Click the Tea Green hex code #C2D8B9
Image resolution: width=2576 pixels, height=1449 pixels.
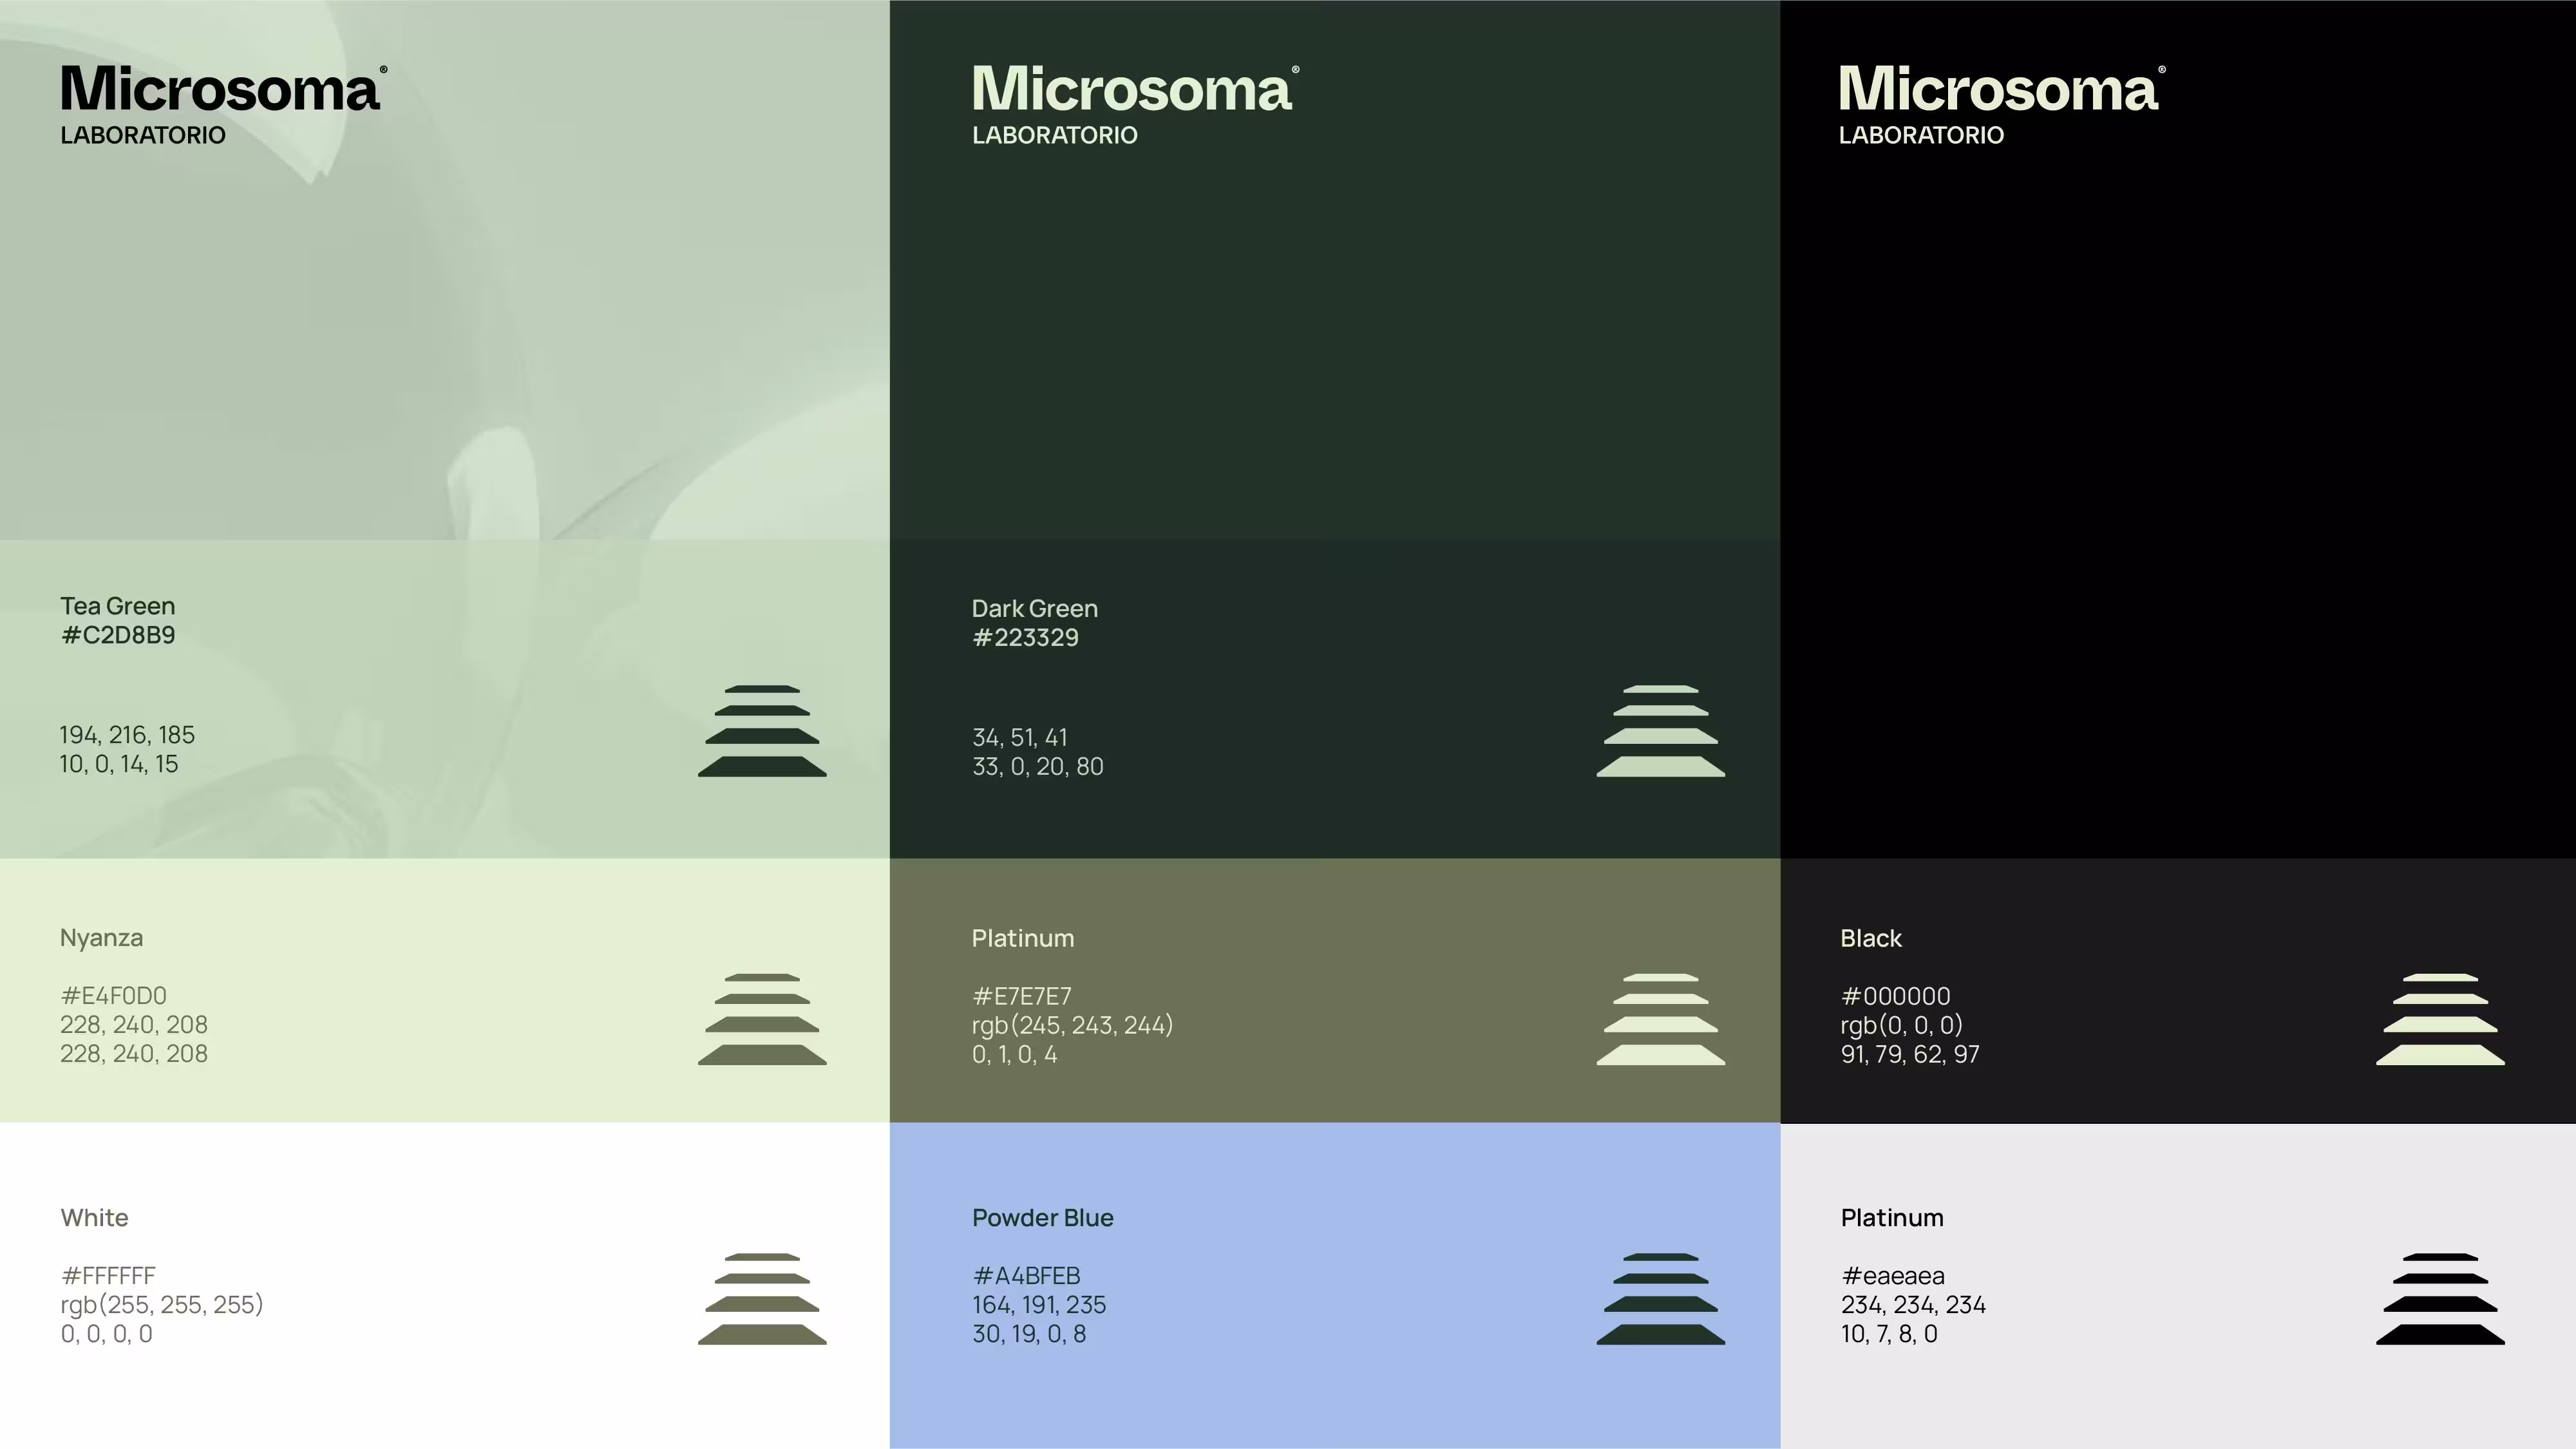tap(118, 636)
